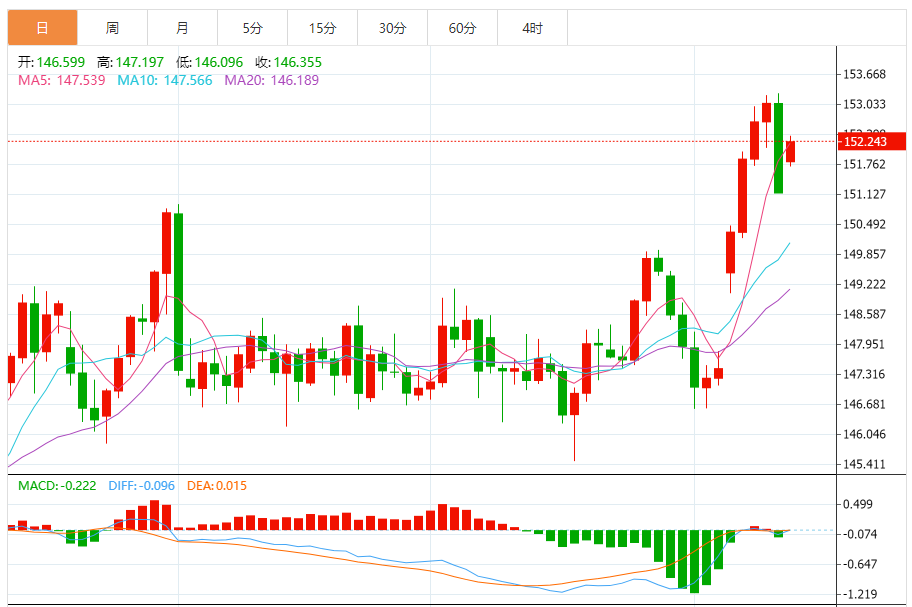Choose the 60分 timeframe tab
Image resolution: width=912 pixels, height=607 pixels.
coord(462,28)
